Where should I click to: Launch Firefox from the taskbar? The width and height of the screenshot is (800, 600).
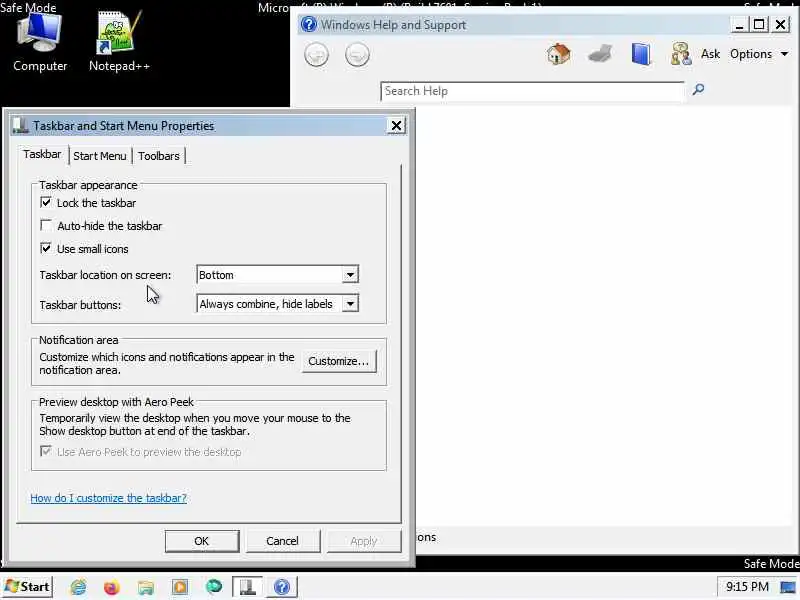click(x=112, y=587)
